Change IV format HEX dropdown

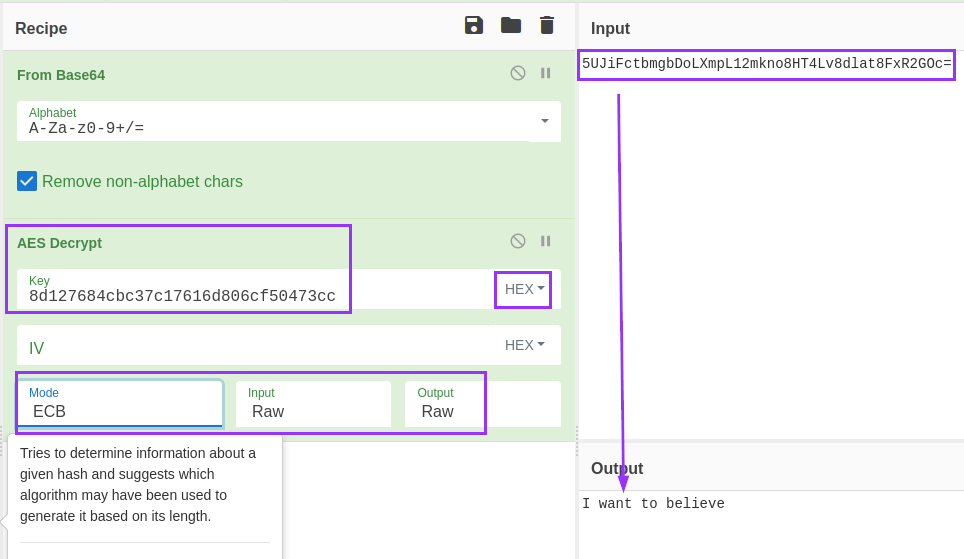[x=524, y=345]
